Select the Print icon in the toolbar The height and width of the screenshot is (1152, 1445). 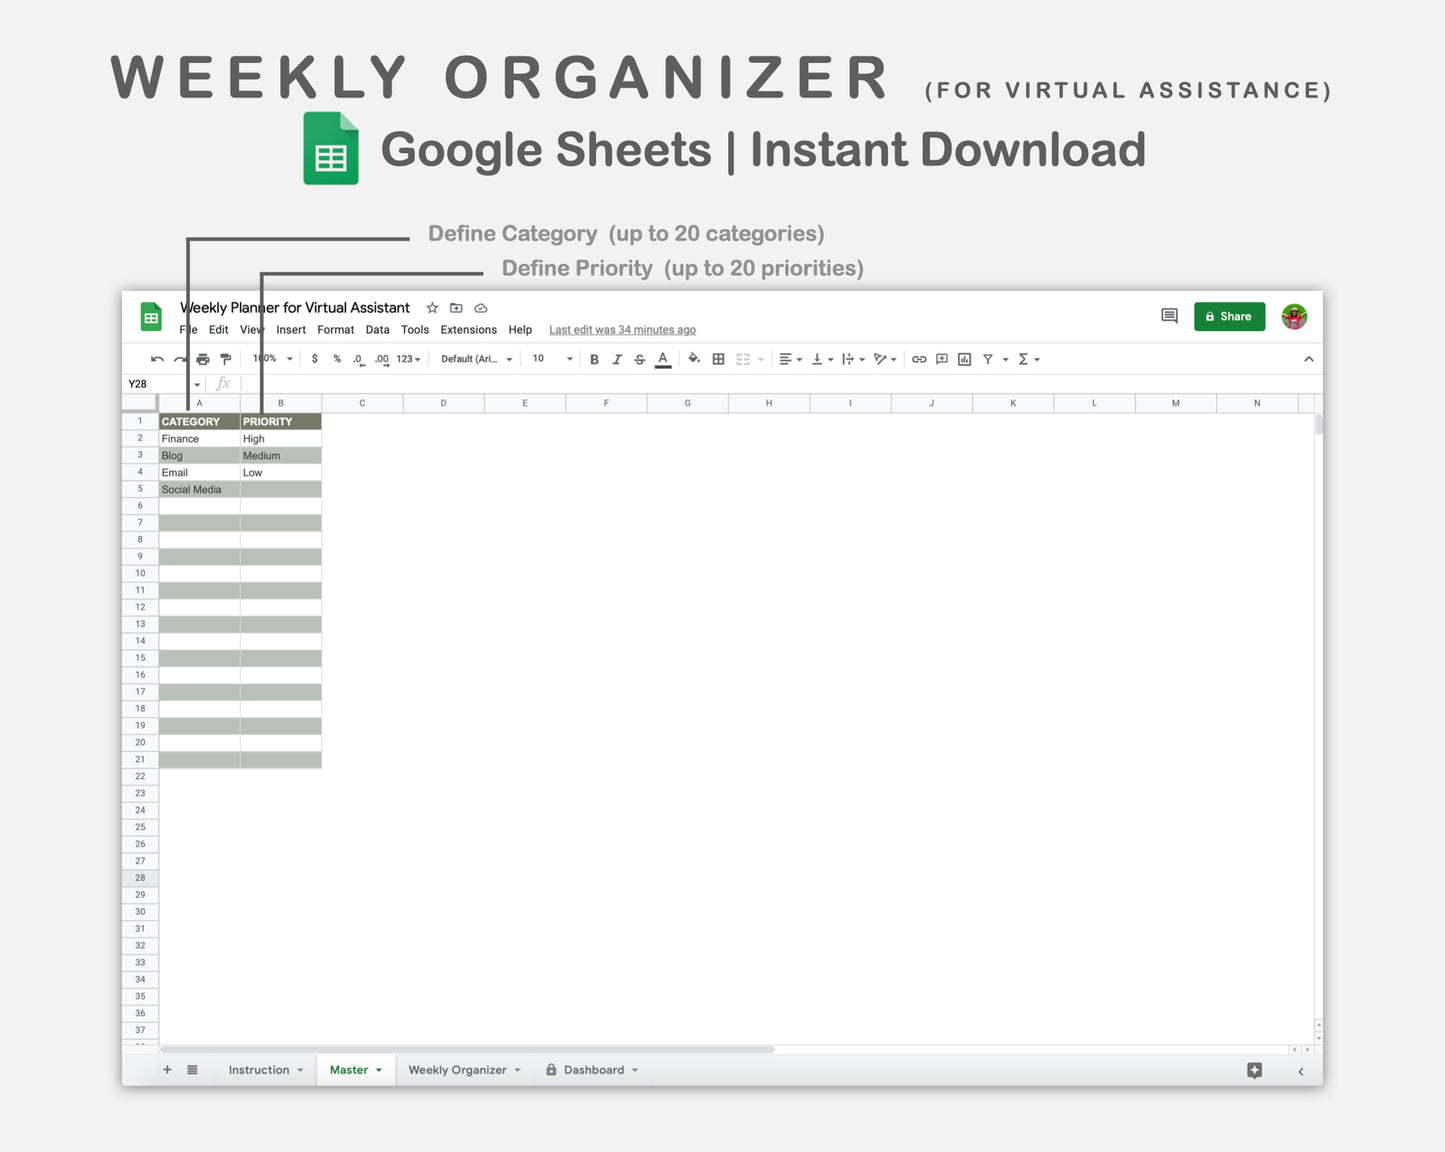(202, 358)
